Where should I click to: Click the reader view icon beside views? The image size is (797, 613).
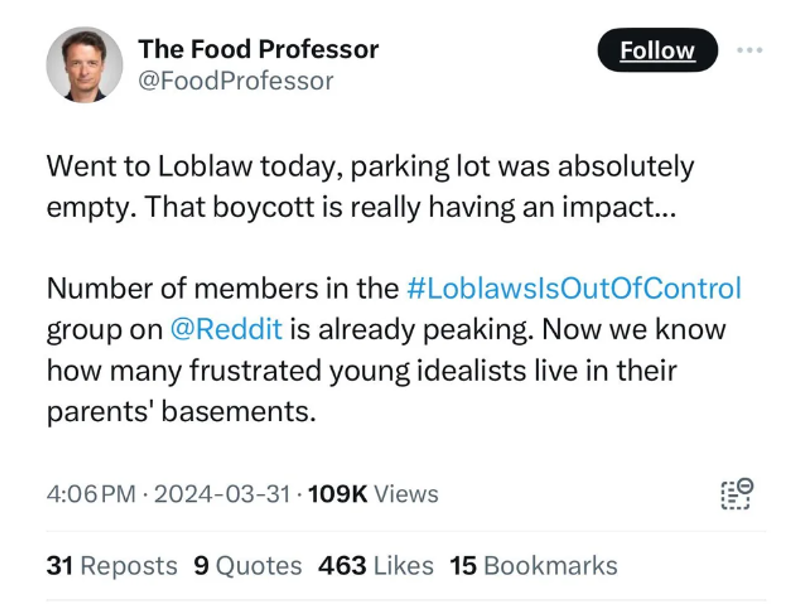click(736, 494)
